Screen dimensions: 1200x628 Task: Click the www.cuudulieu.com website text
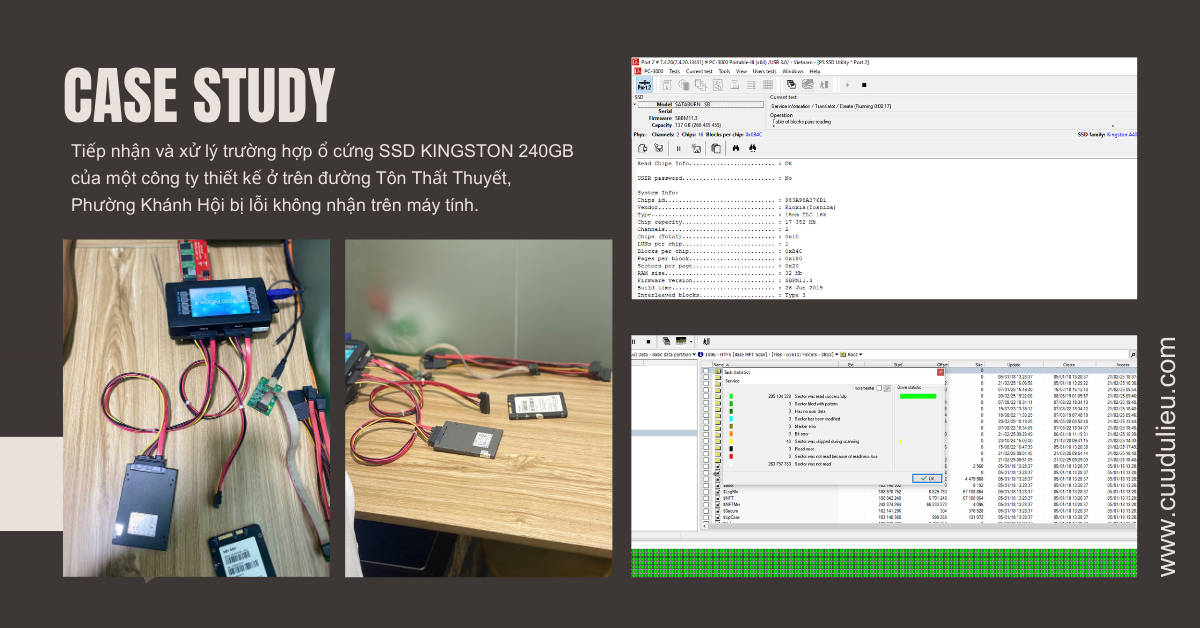tap(1166, 456)
